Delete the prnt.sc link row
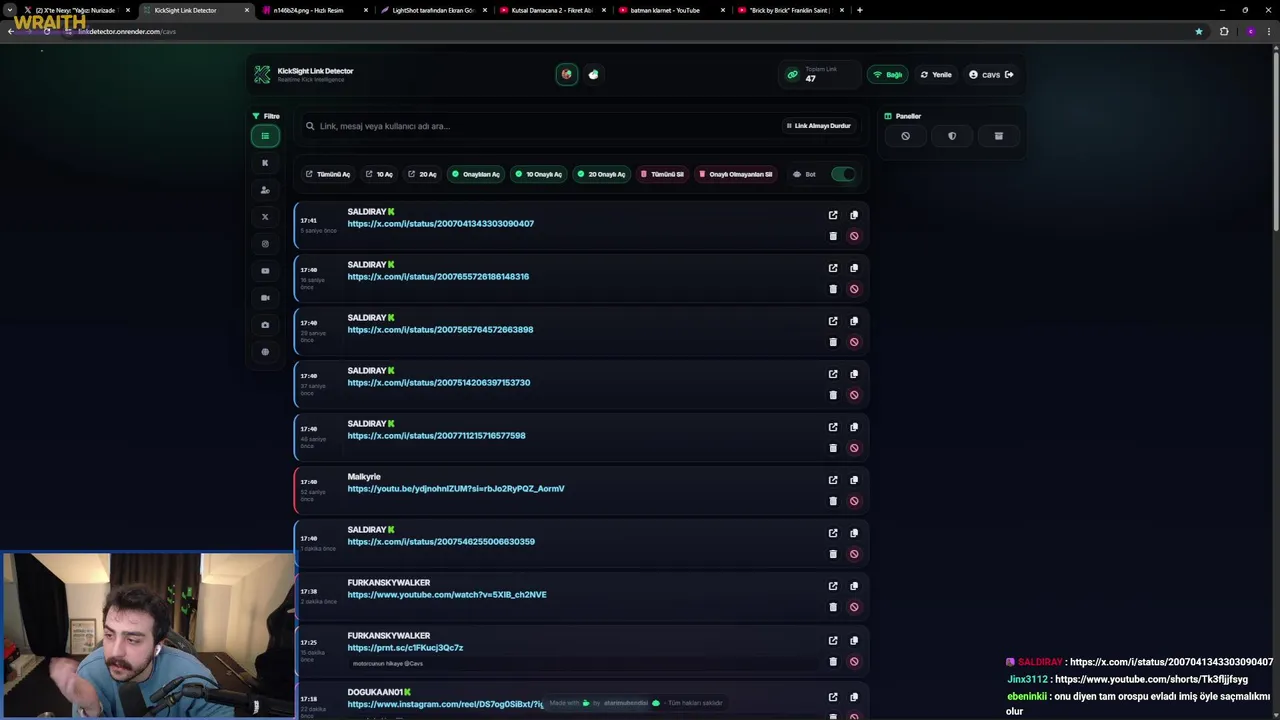Screen dimensions: 1280x720 [x=833, y=661]
